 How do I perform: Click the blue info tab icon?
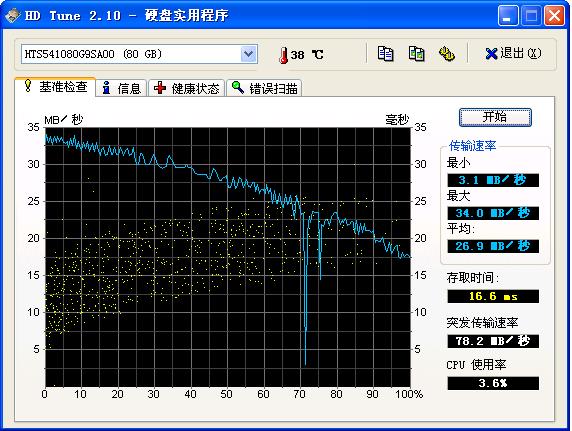pos(107,88)
